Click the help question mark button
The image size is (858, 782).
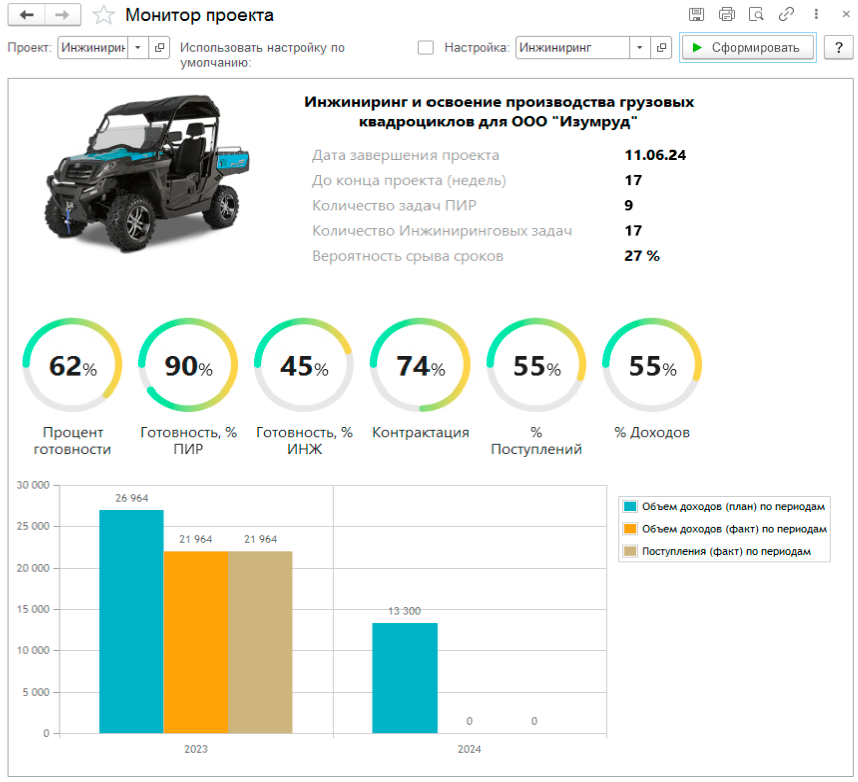(x=838, y=48)
